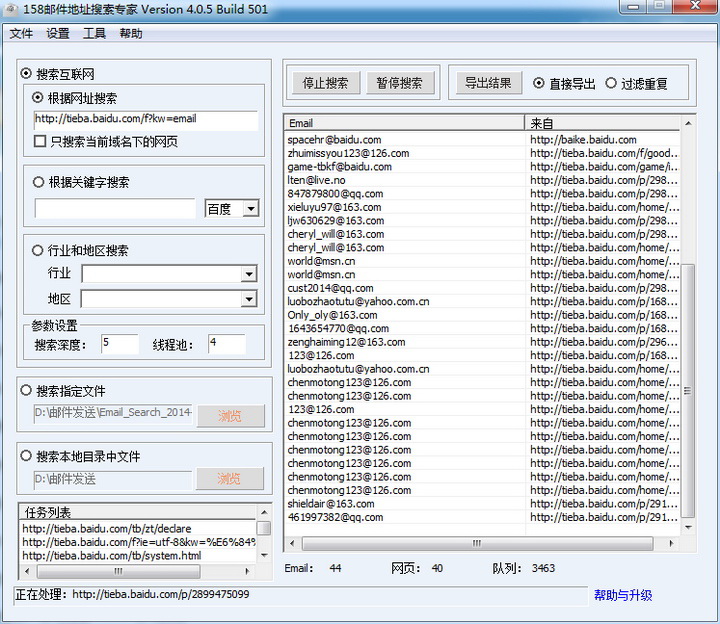Click the URL input with tieba.baidu.com address

[x=145, y=119]
